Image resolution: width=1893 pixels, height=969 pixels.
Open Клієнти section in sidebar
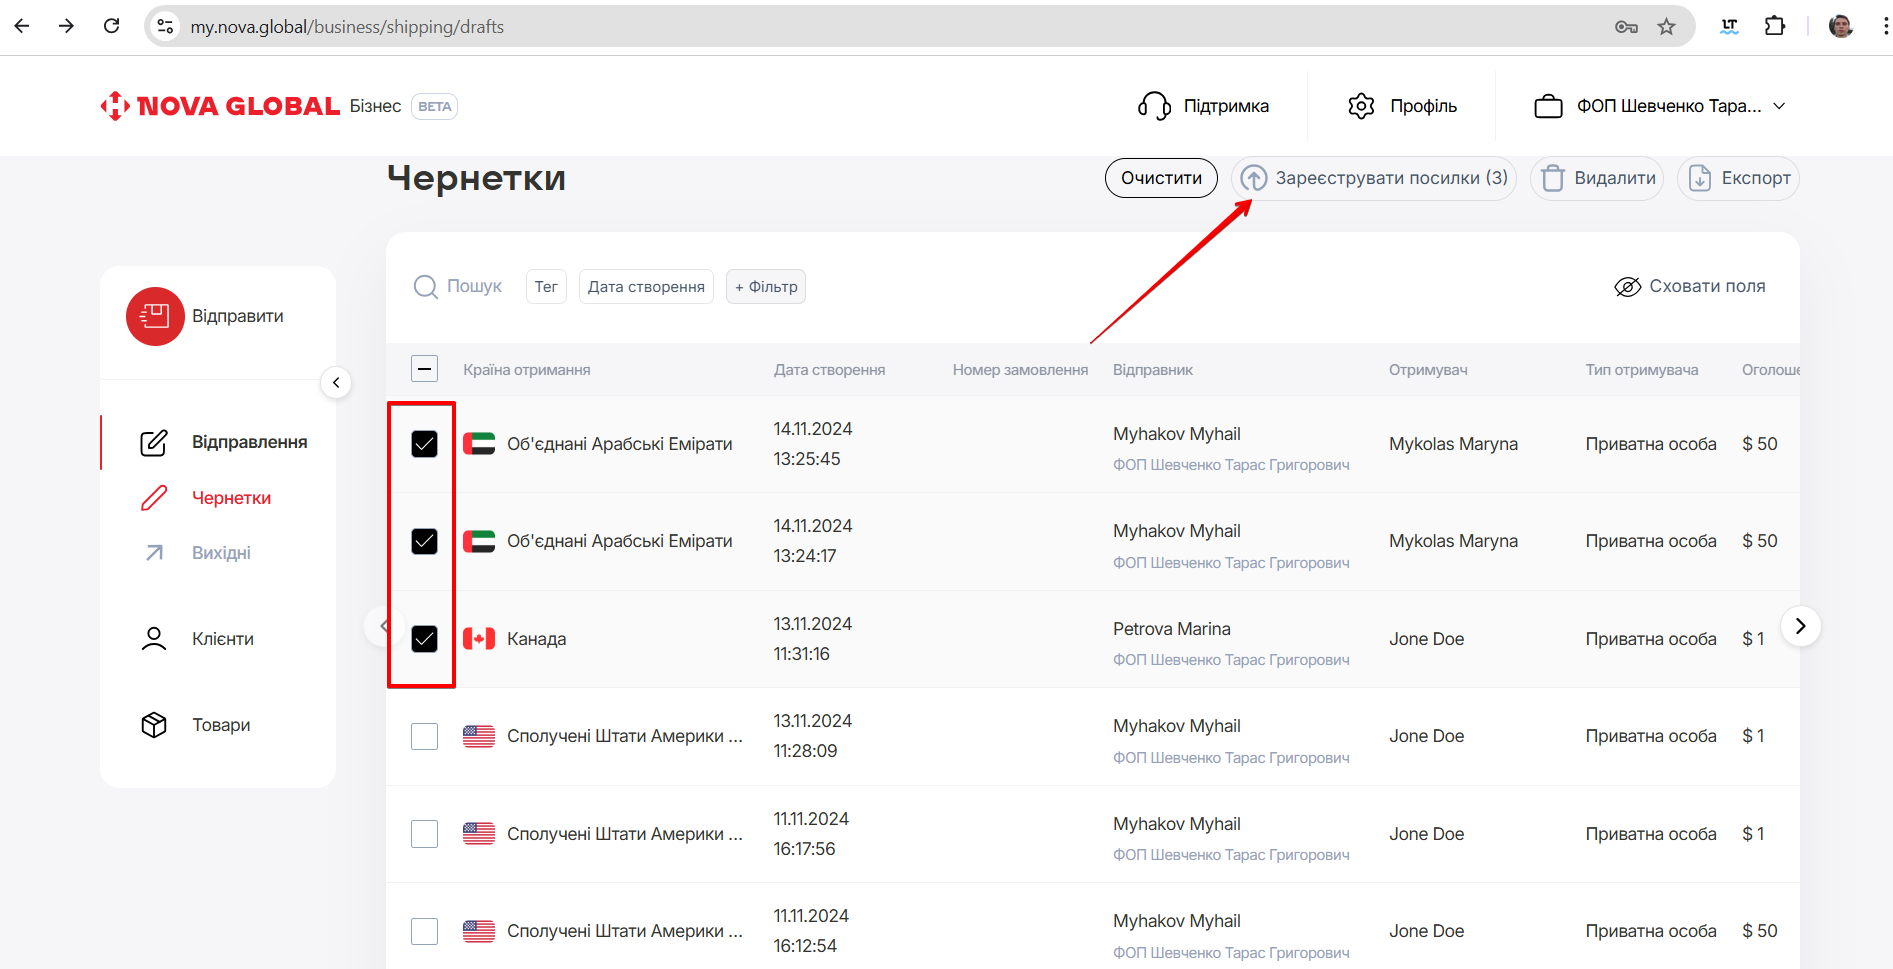coord(222,639)
